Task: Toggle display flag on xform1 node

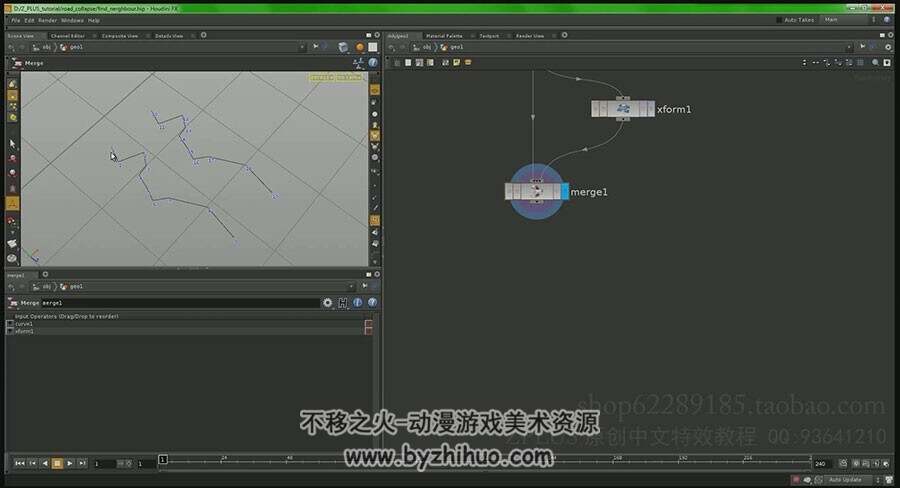Action: (x=650, y=109)
